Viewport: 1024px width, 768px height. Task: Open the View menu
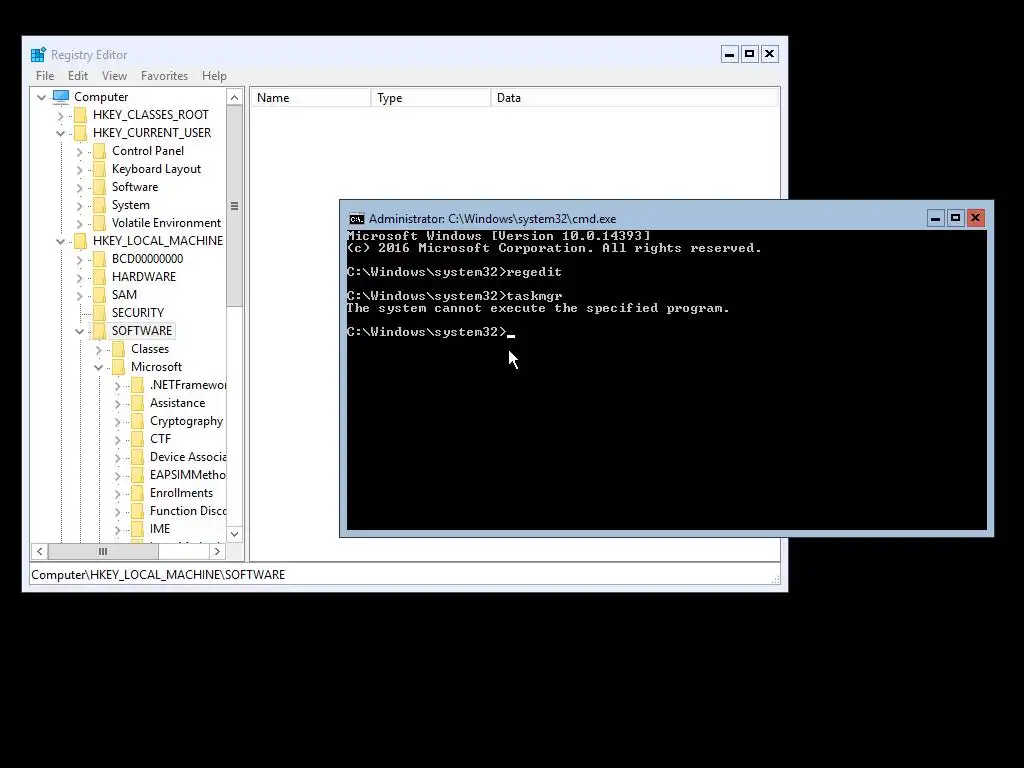tap(114, 76)
